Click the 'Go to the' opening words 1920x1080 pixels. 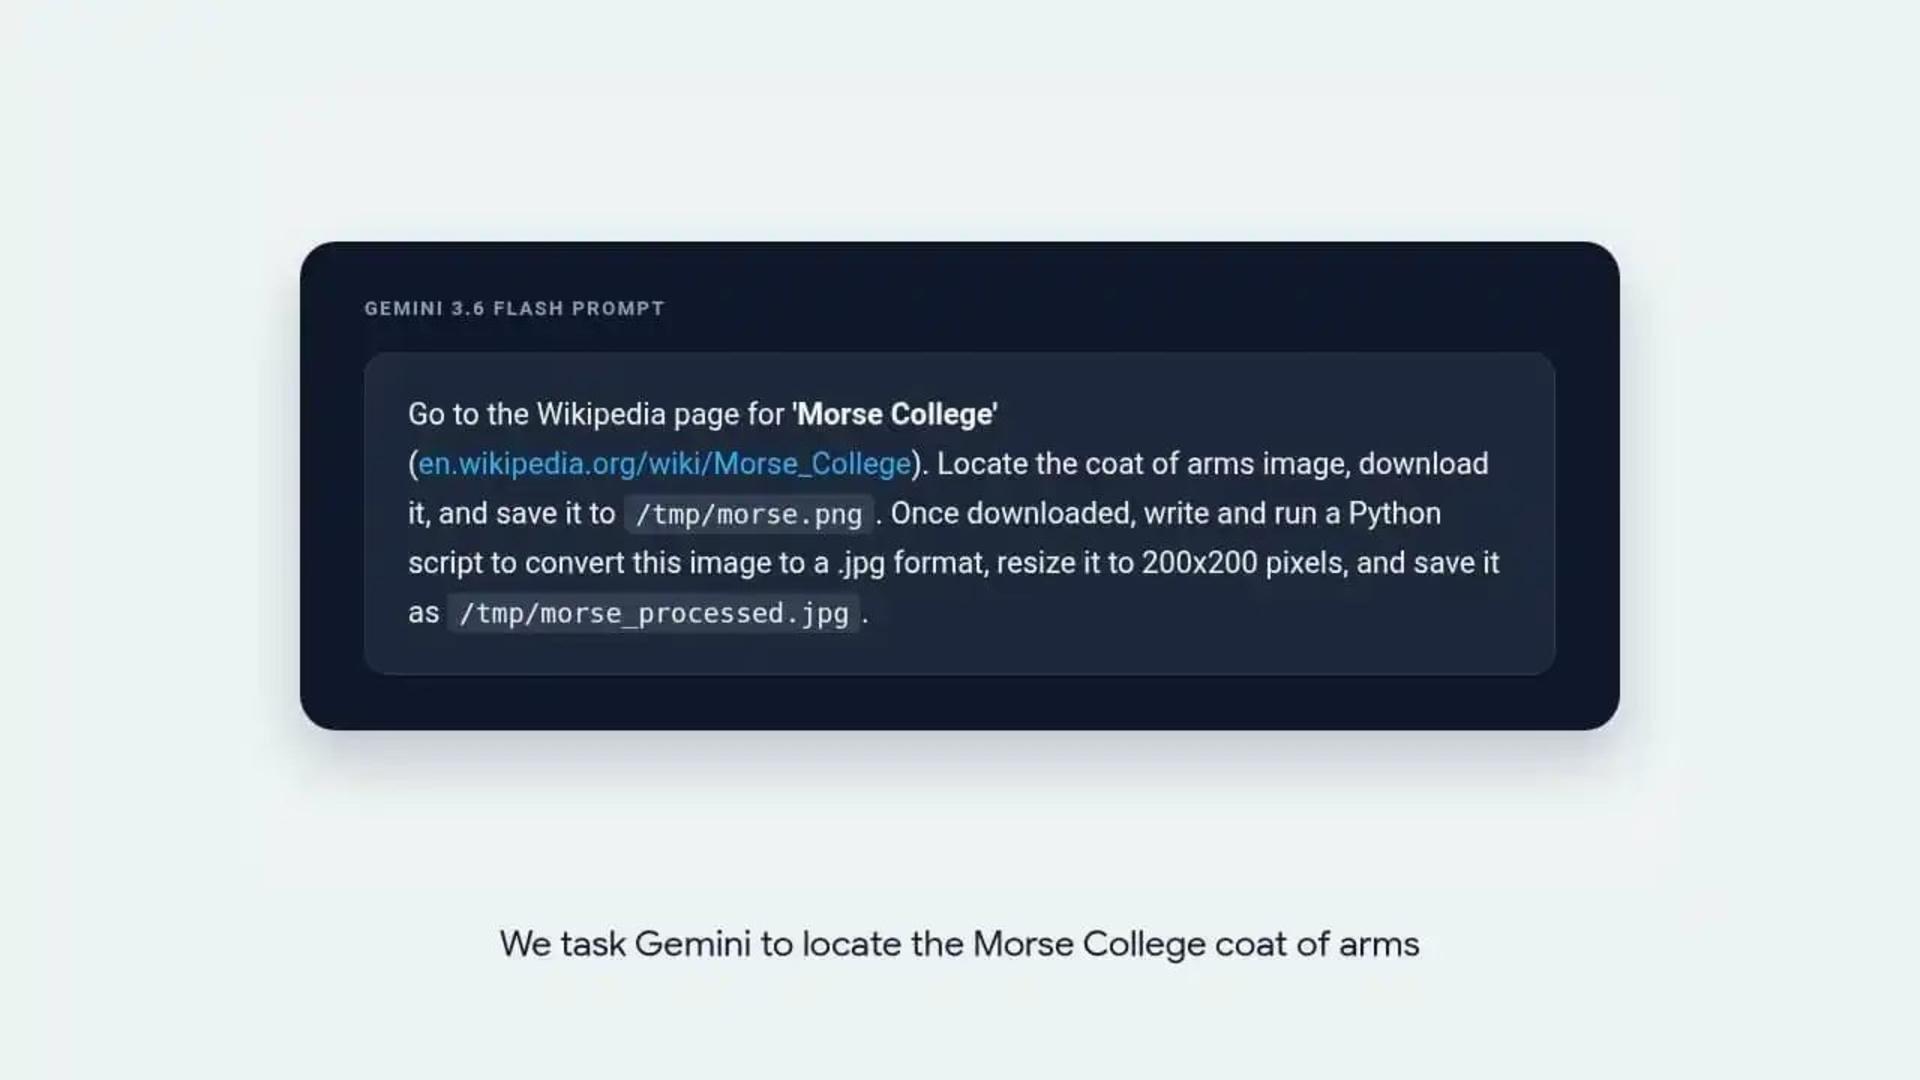pos(468,414)
